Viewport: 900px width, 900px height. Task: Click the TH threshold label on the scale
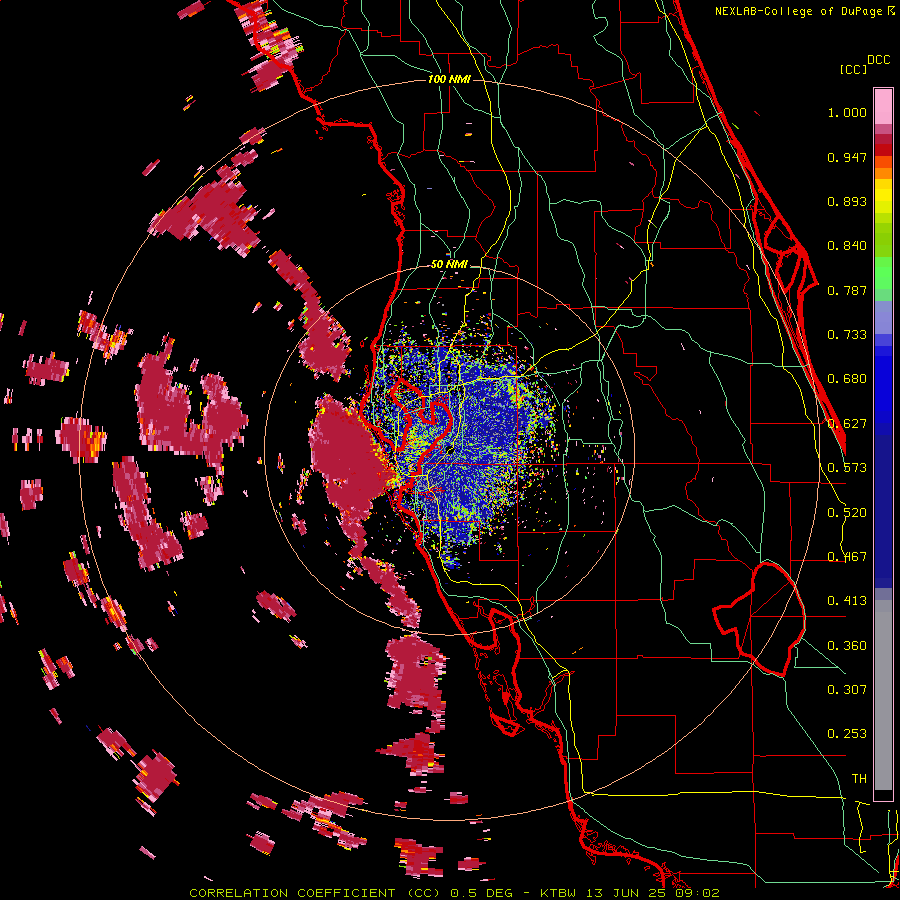pos(859,779)
